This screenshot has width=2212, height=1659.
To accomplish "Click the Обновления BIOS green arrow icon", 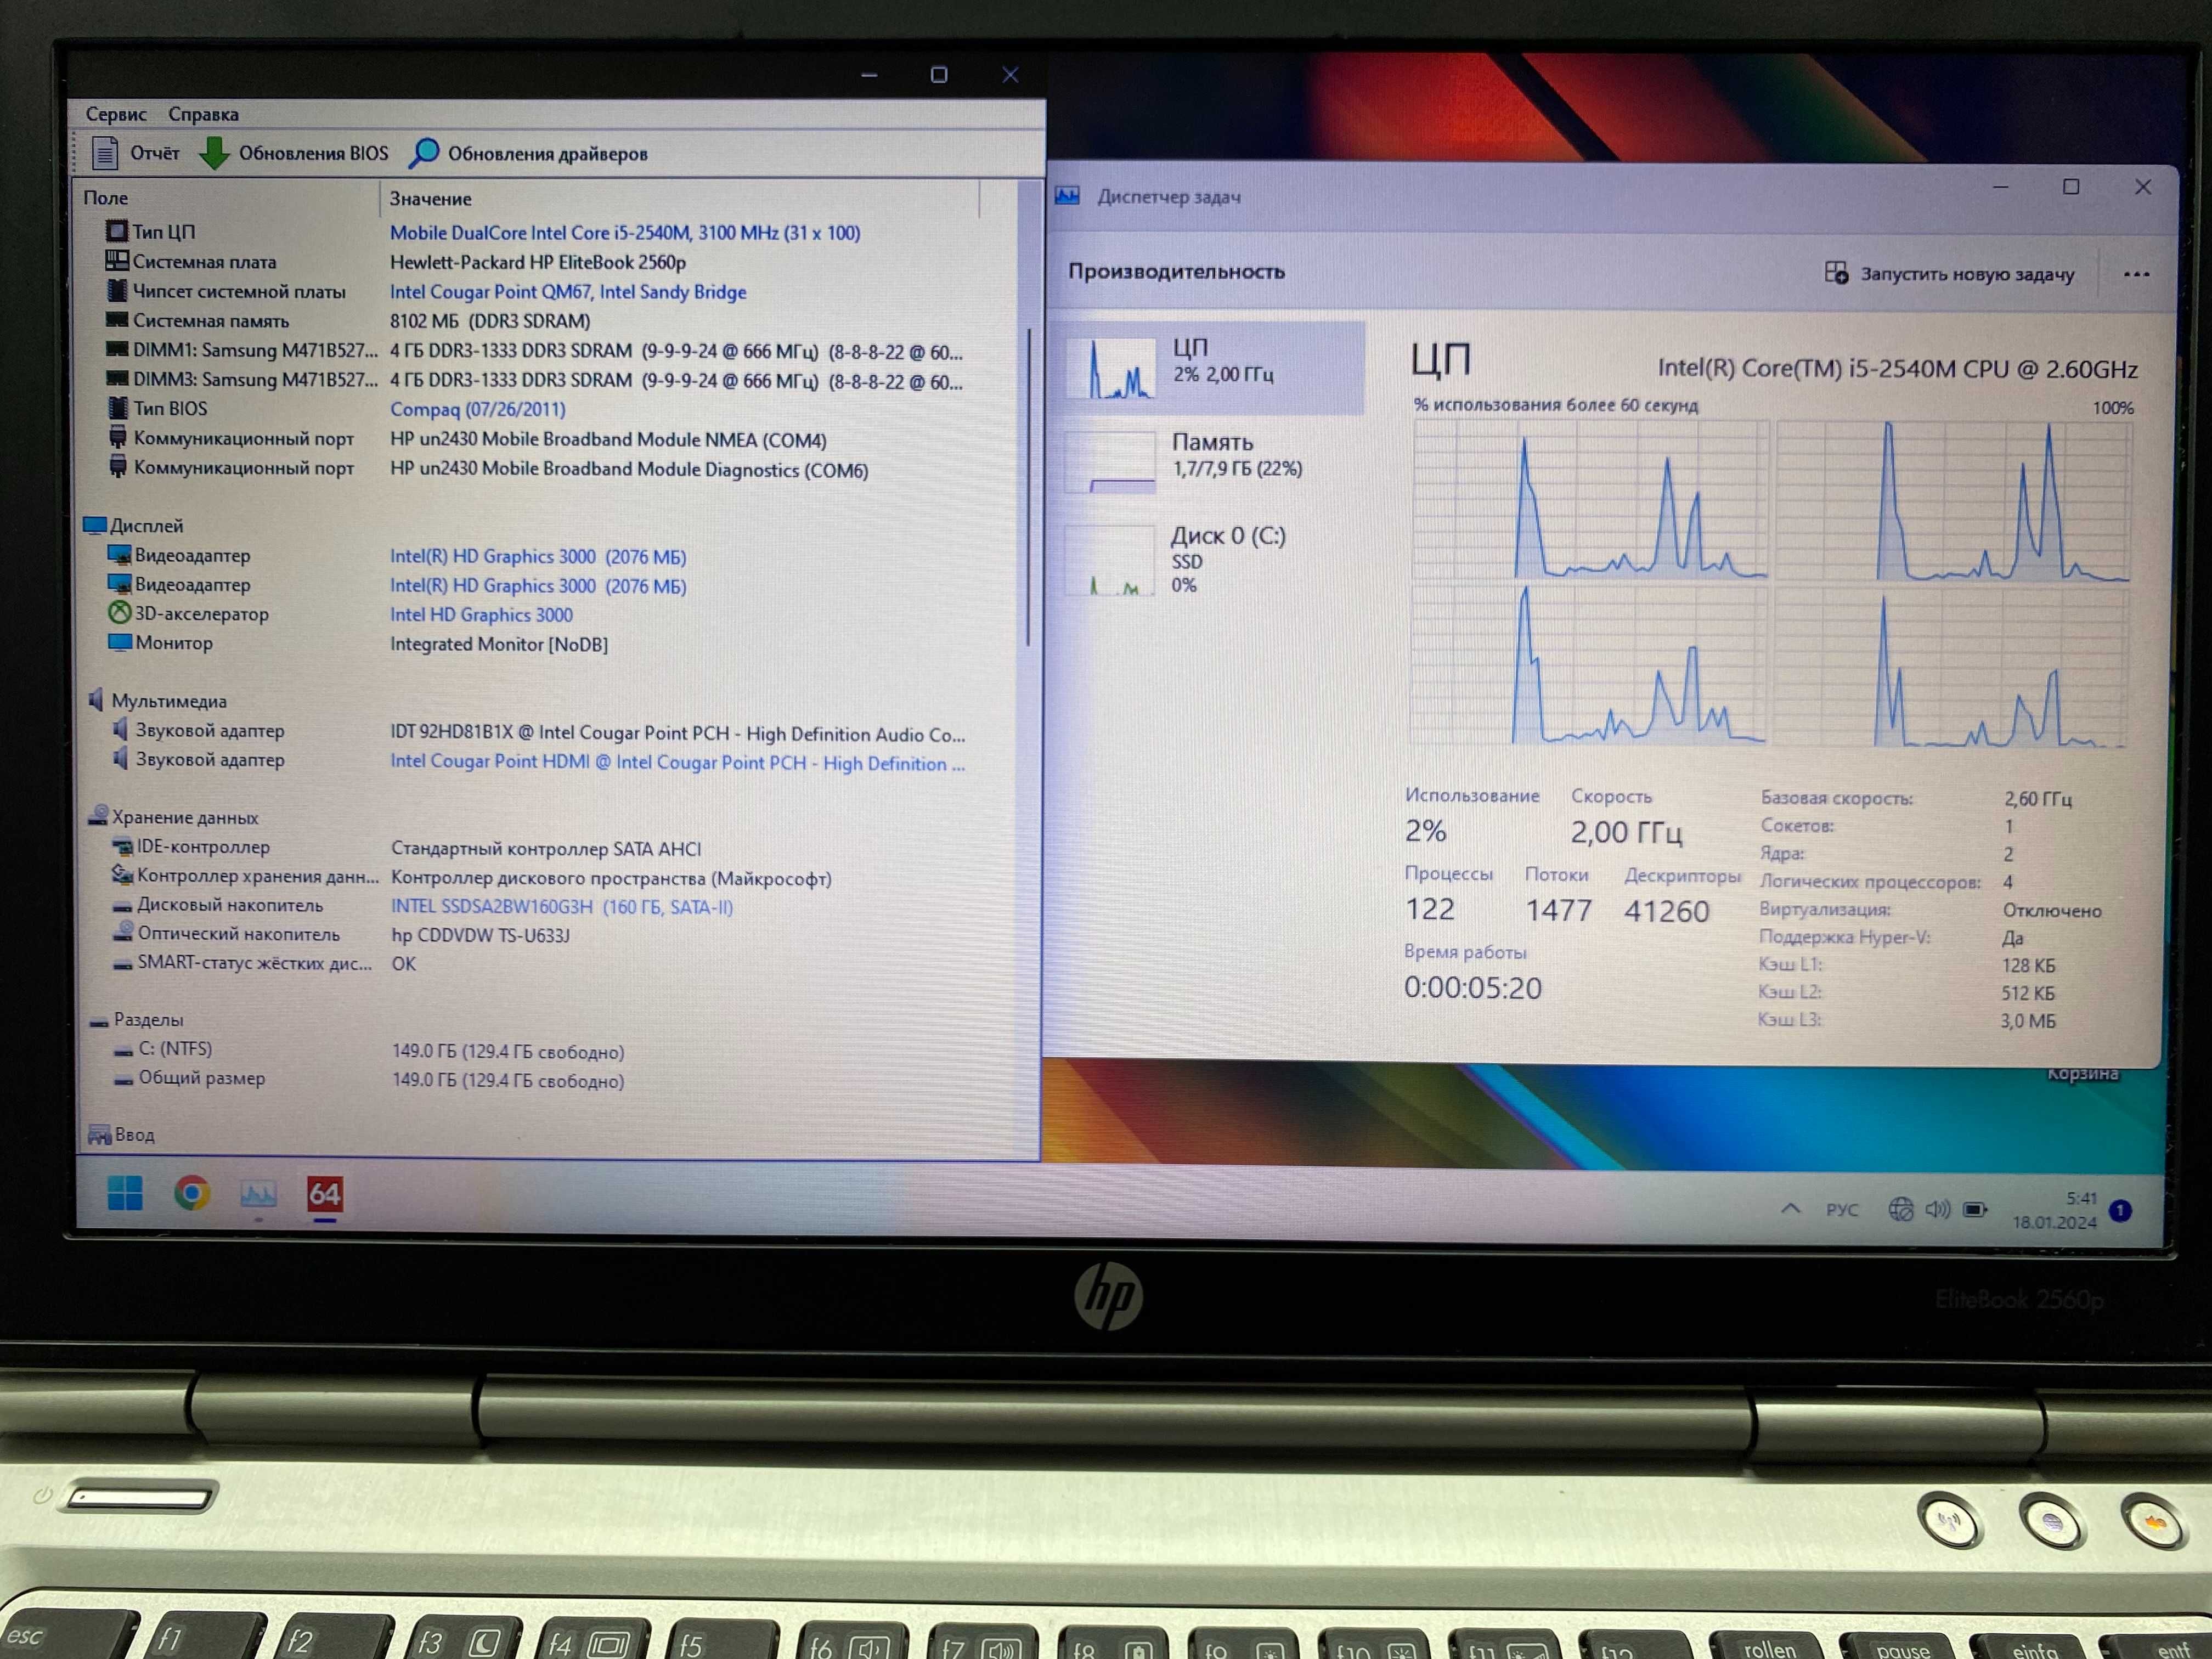I will coord(214,153).
